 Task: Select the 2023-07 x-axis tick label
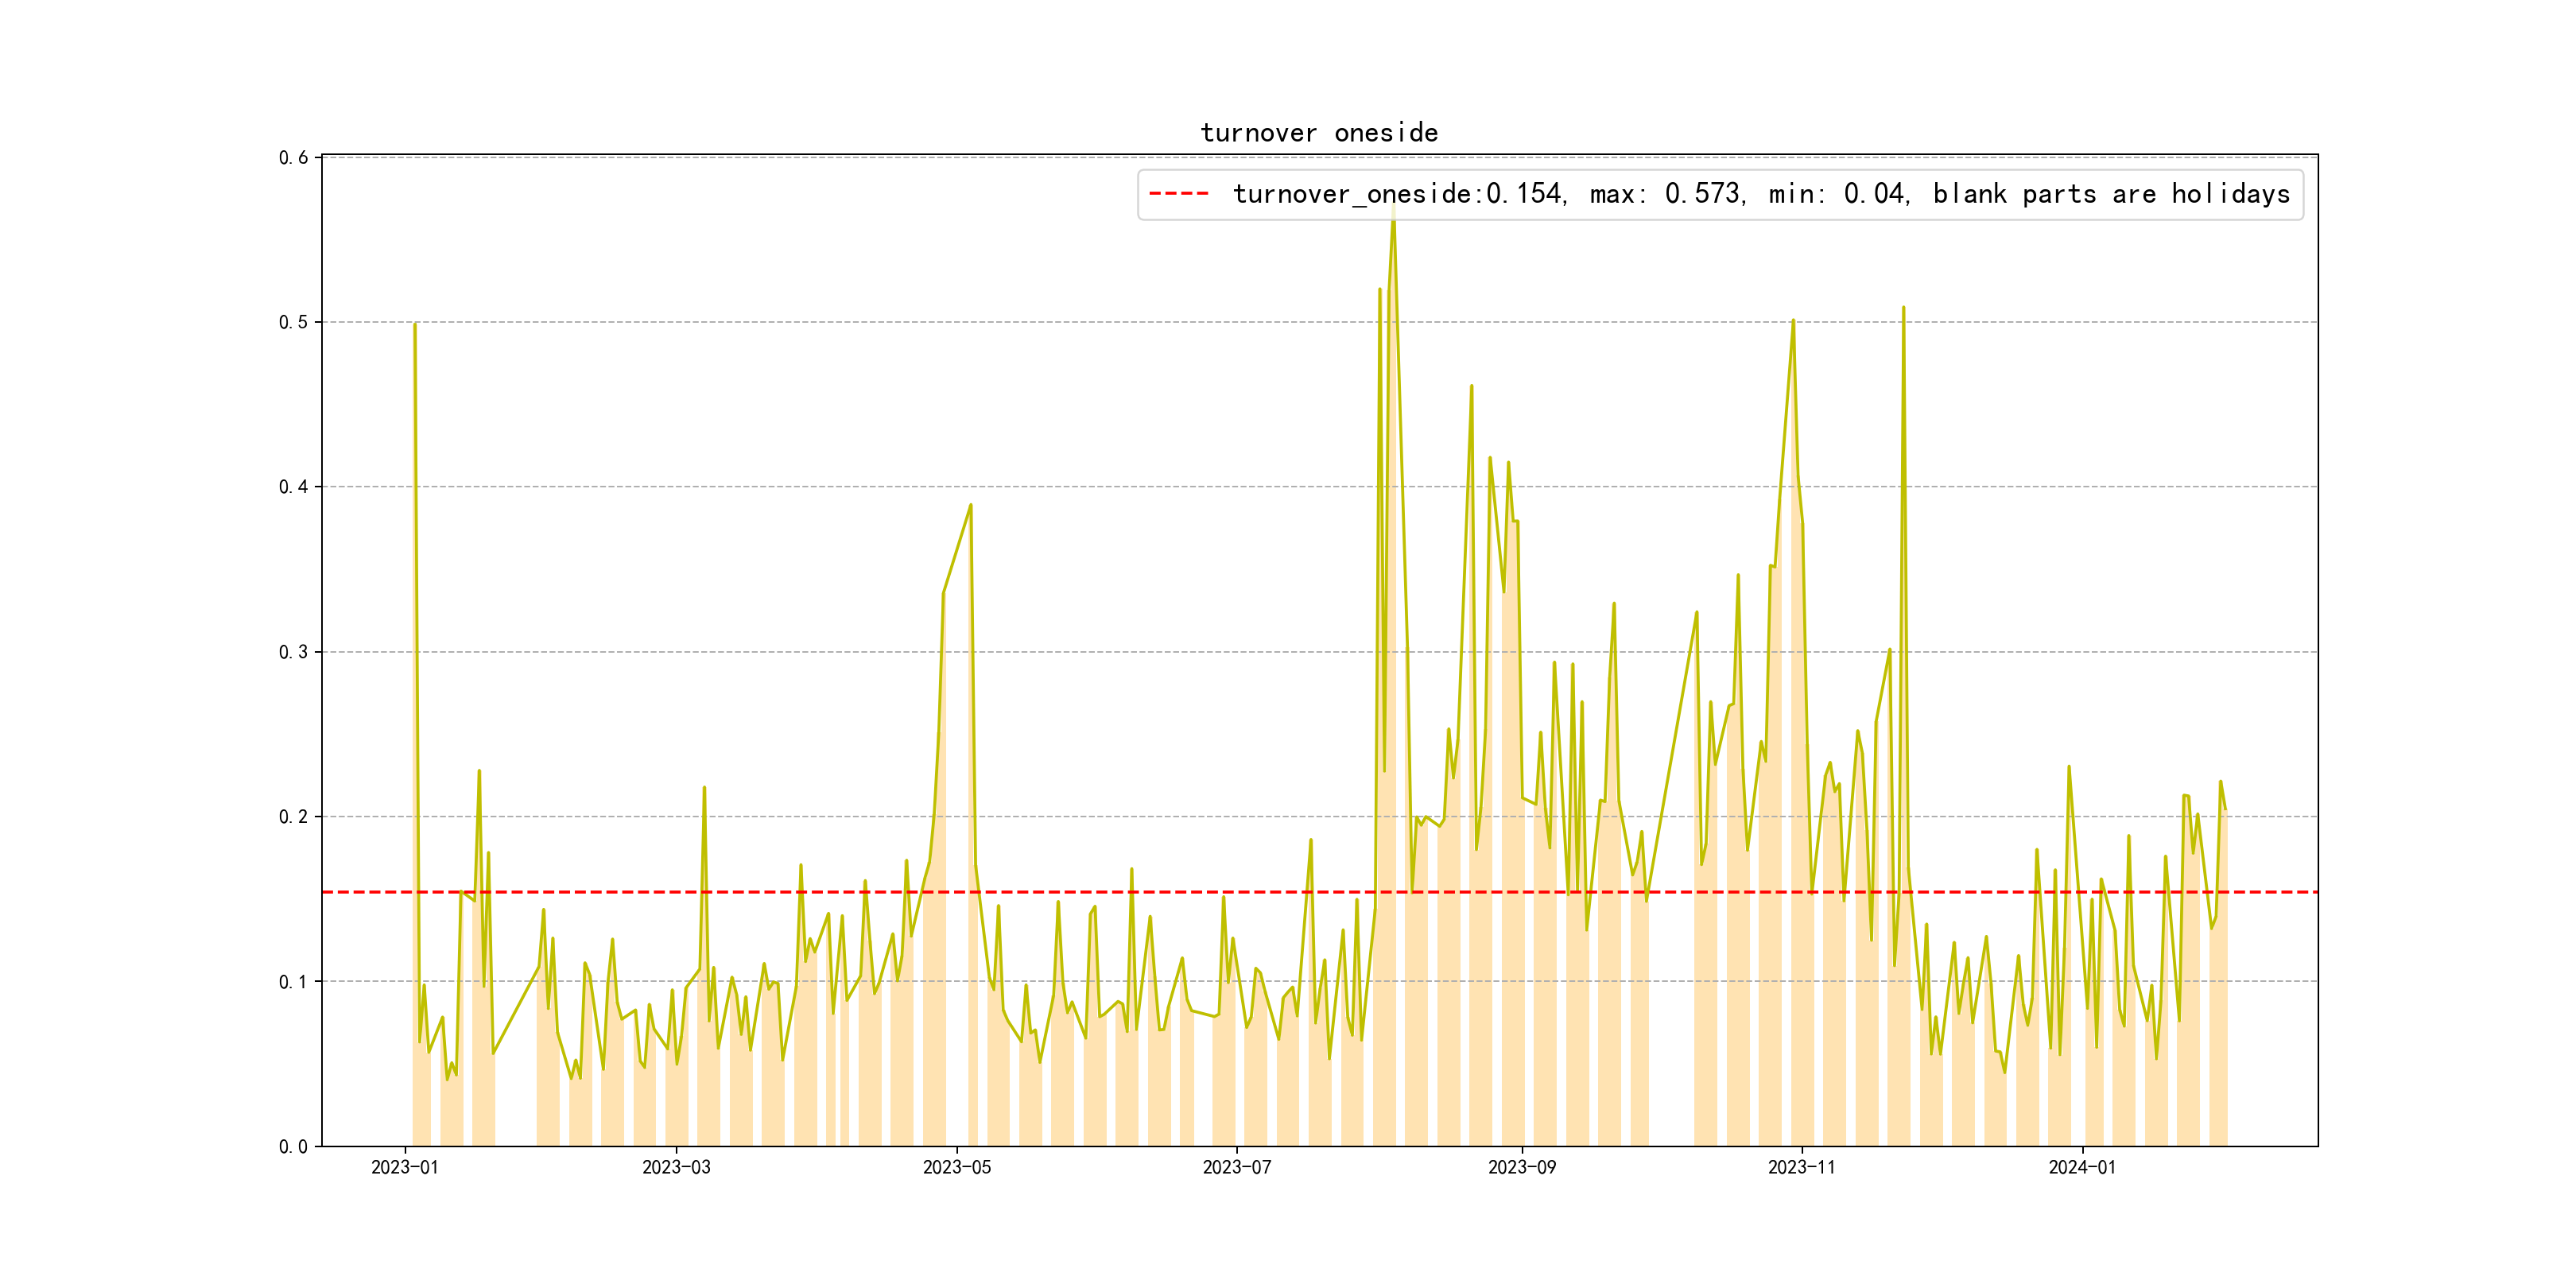tap(1237, 1167)
